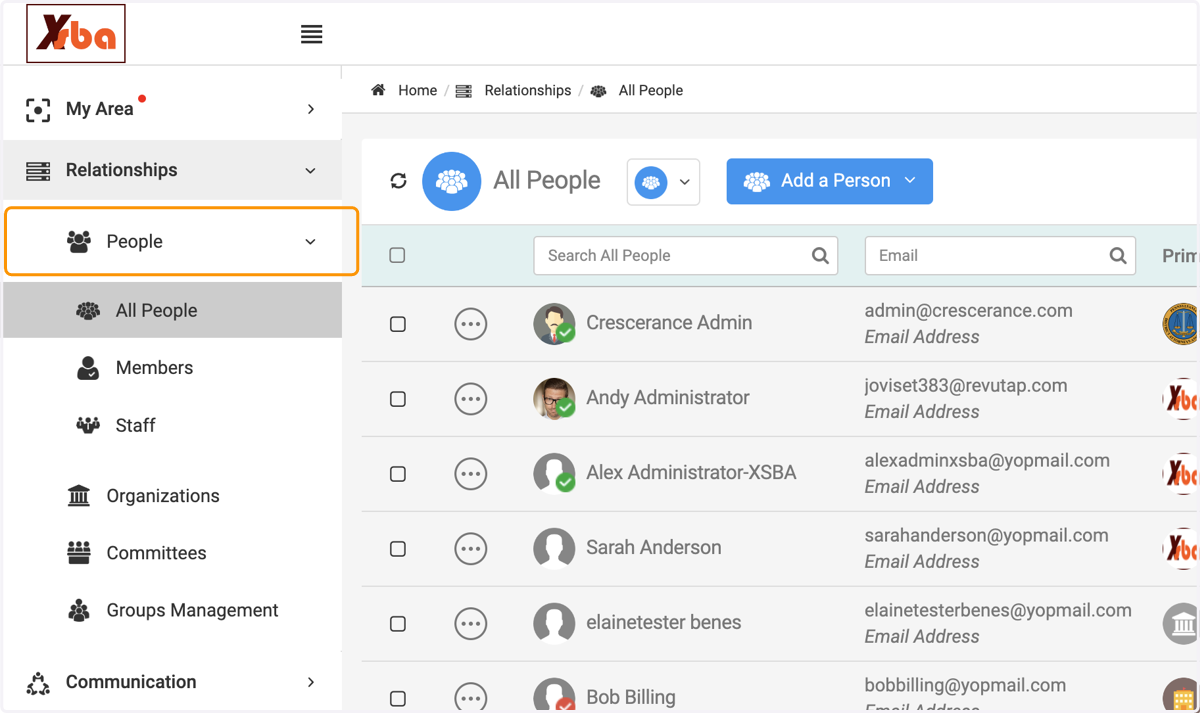Click the Relationships list icon in sidebar
This screenshot has height=713, width=1200.
tap(38, 170)
